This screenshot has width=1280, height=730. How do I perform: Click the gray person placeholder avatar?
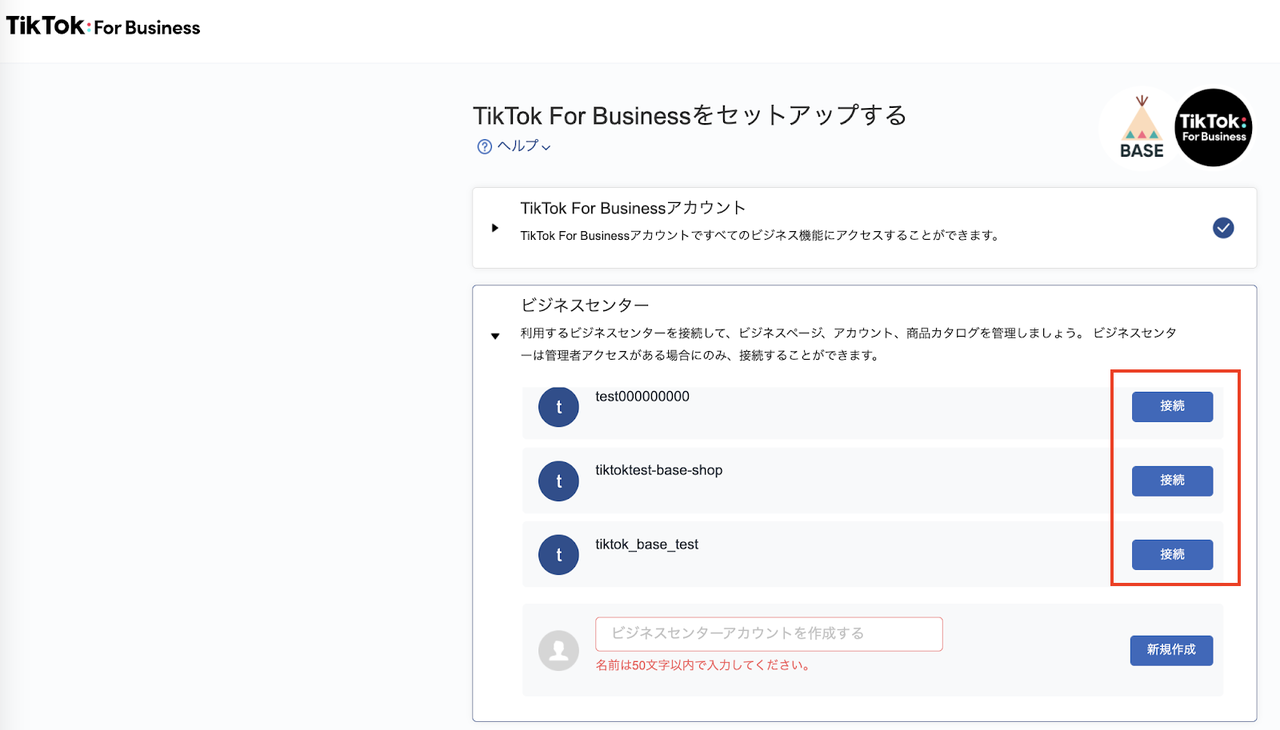[558, 650]
